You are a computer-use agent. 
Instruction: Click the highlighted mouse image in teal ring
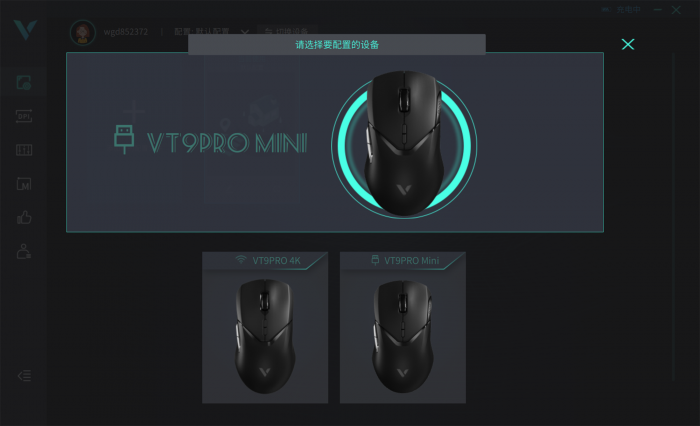404,144
